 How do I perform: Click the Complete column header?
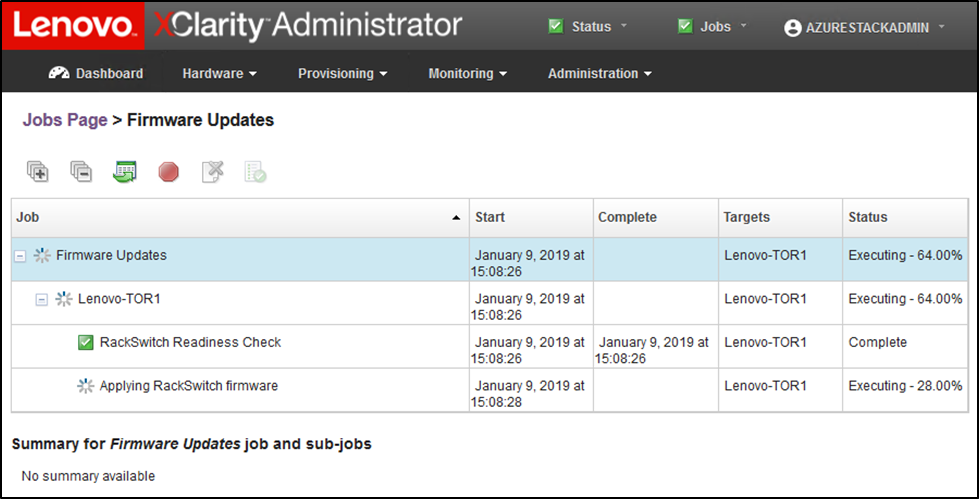656,217
